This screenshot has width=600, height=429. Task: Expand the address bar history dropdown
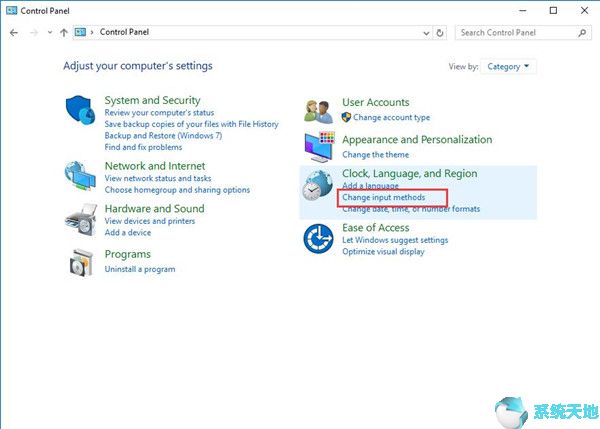click(426, 33)
